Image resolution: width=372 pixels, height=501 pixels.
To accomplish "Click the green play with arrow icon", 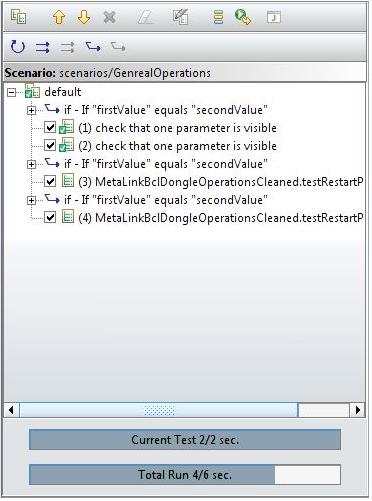I will (243, 17).
